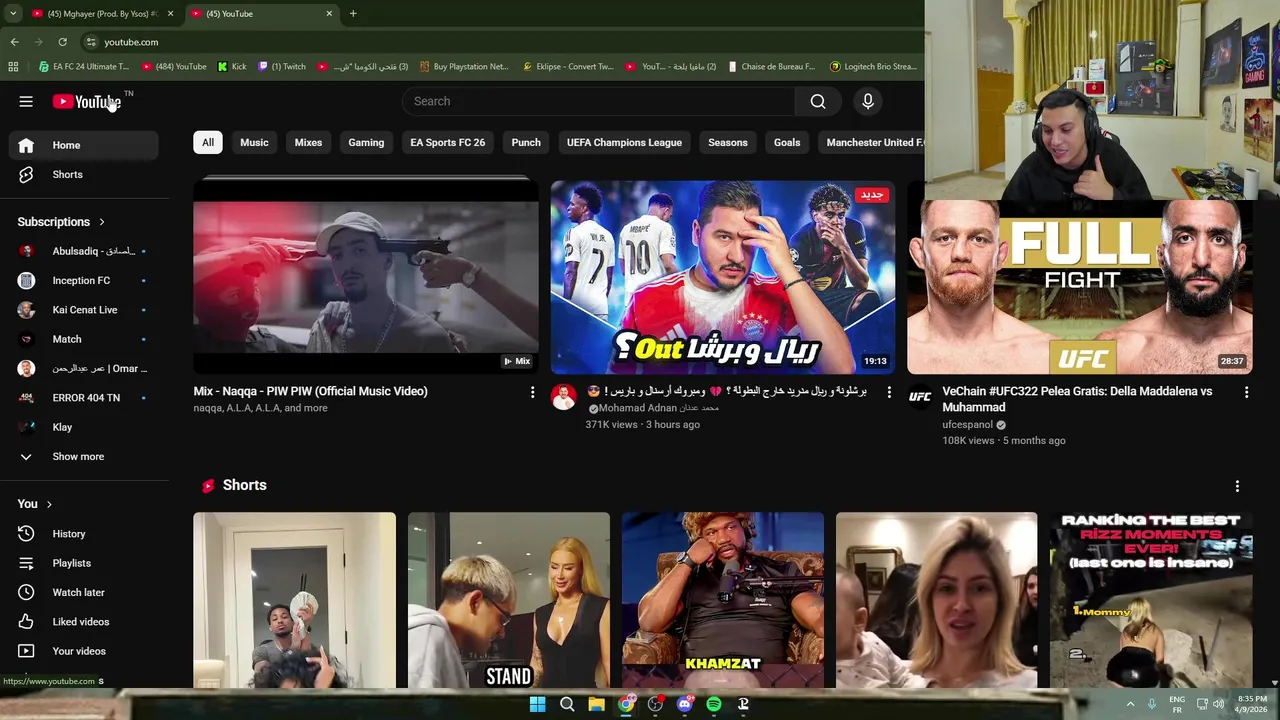
Task: Select the Seasons filter chip
Action: (x=728, y=142)
